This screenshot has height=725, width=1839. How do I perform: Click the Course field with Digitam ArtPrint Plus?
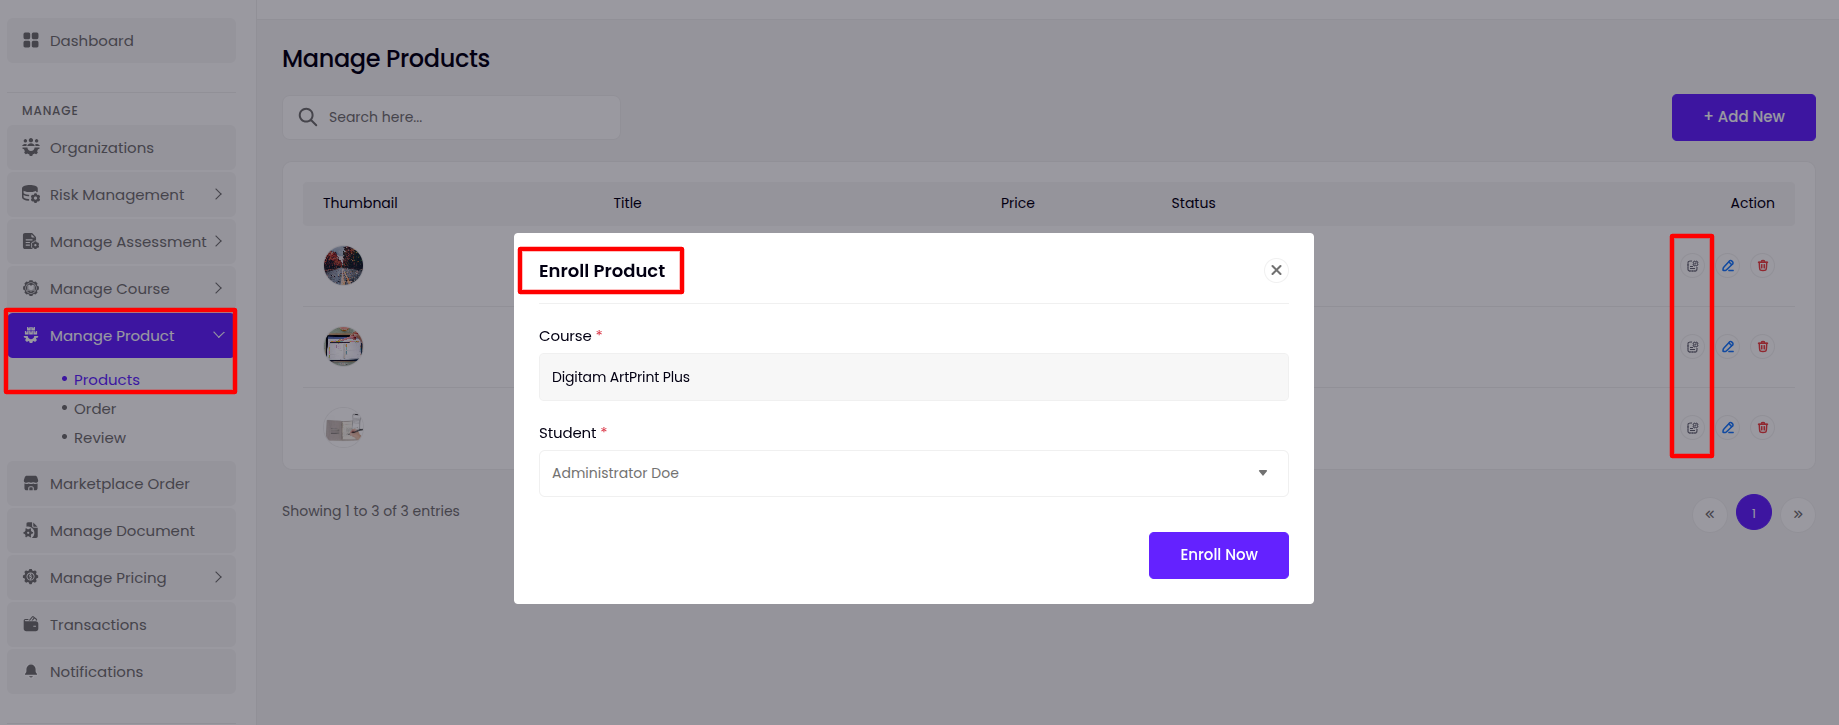pyautogui.click(x=913, y=377)
